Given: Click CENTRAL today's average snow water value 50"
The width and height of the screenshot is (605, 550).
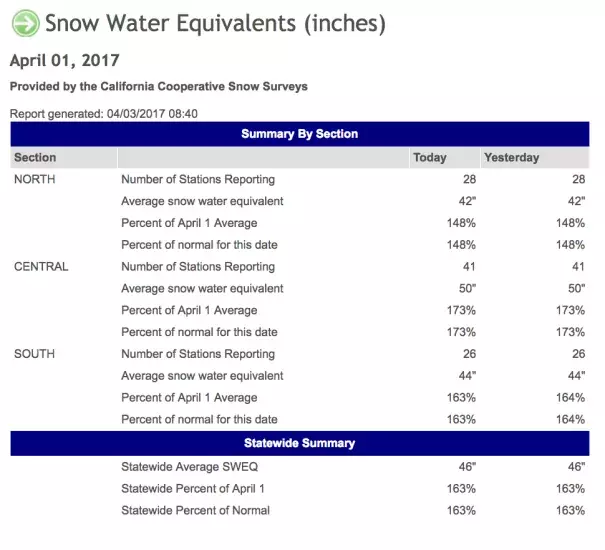Looking at the screenshot, I should tap(467, 288).
